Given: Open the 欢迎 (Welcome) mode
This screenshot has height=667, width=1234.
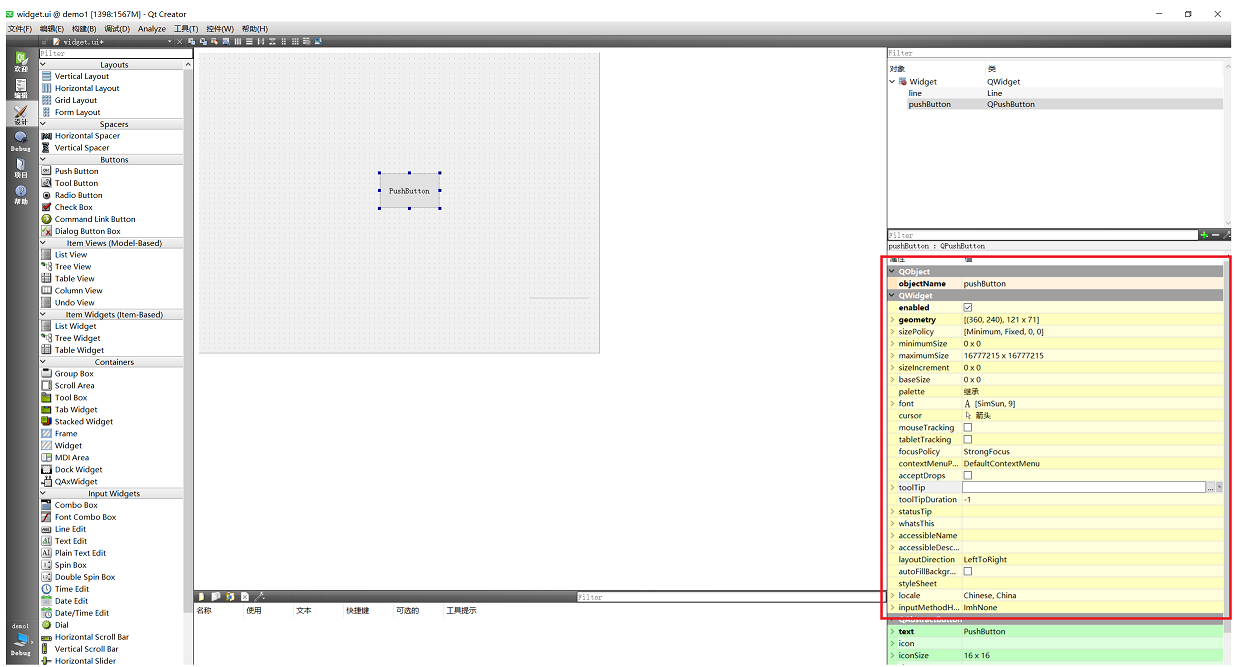Looking at the screenshot, I should (21, 62).
